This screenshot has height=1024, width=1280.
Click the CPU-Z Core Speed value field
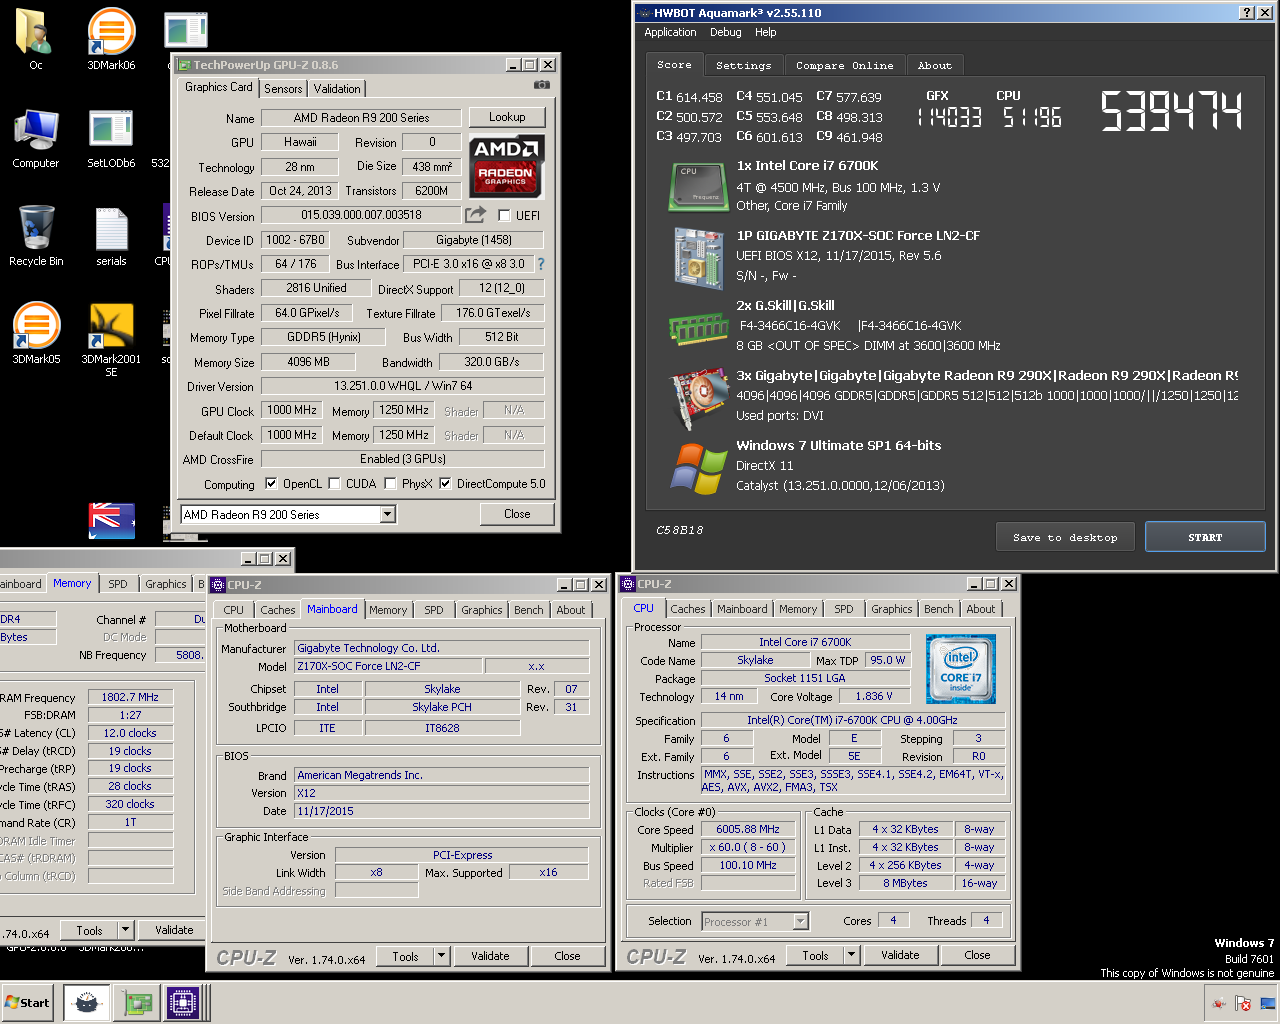click(x=748, y=829)
